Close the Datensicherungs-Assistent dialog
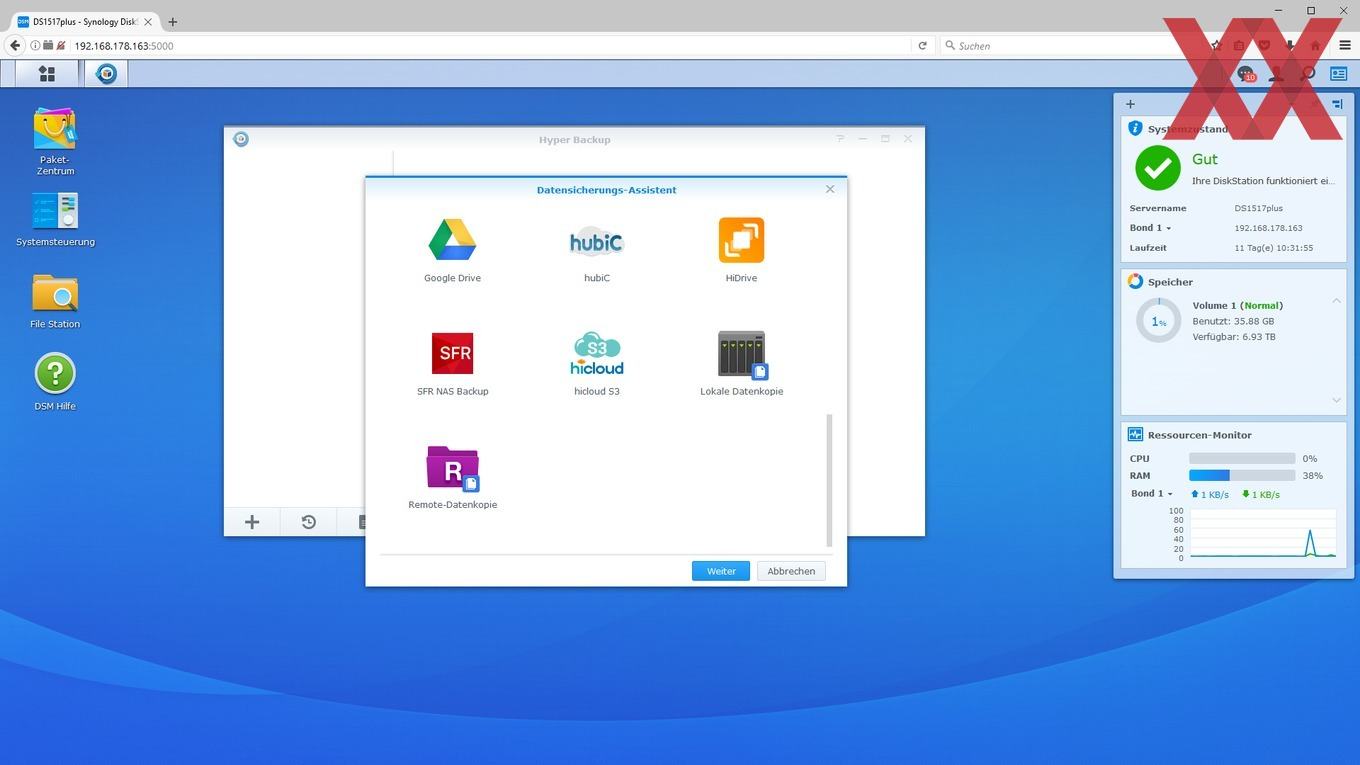 [x=830, y=189]
